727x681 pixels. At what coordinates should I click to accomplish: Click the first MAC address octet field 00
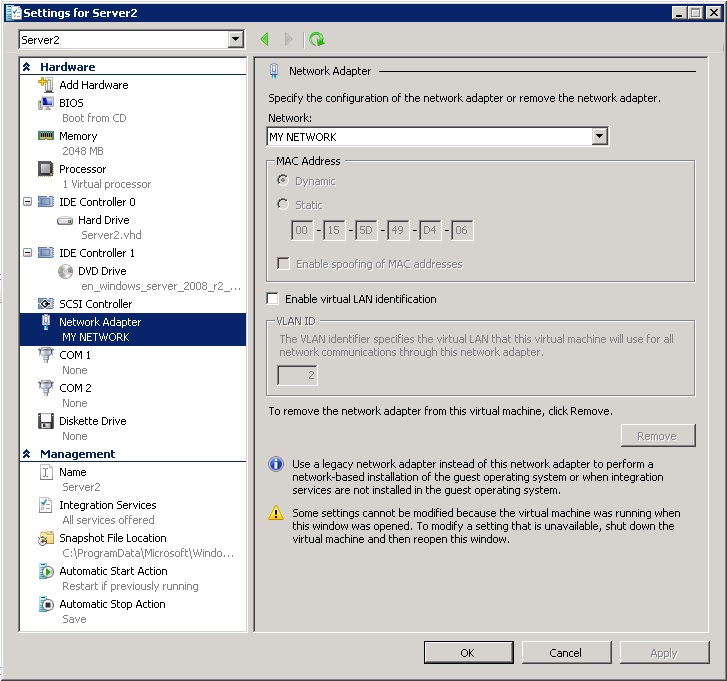pos(302,230)
